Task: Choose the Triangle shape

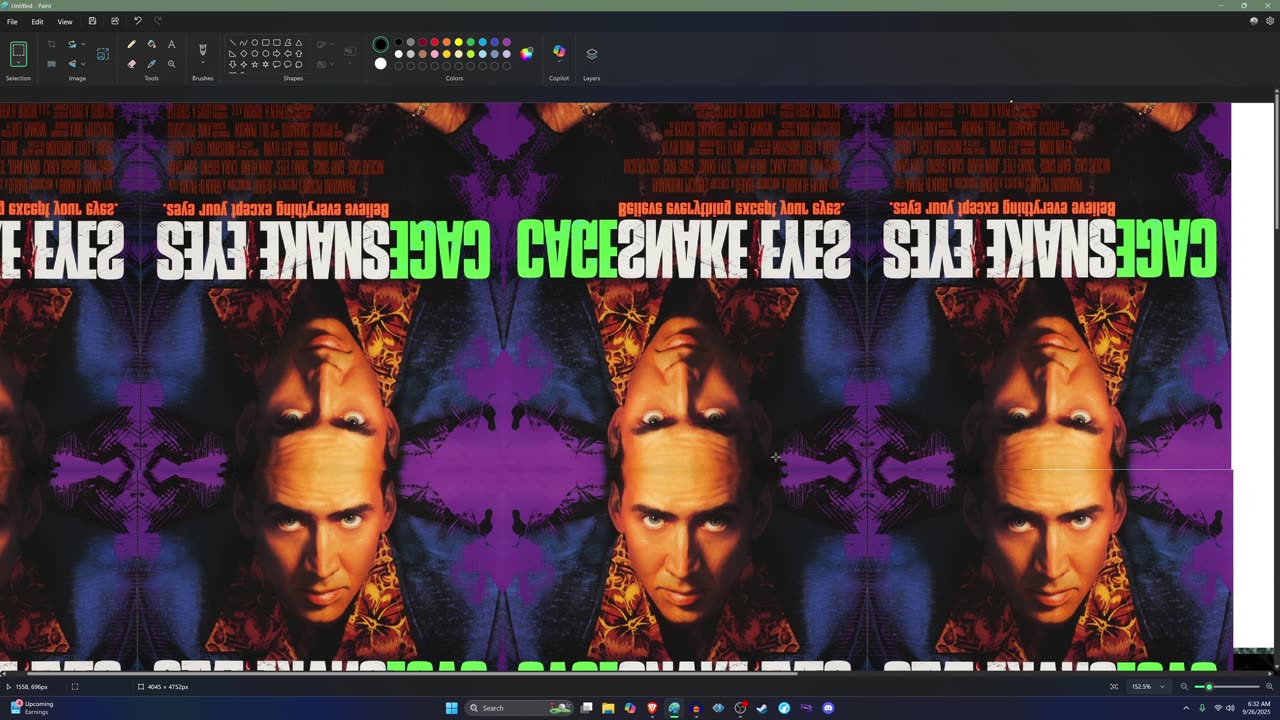Action: (298, 43)
